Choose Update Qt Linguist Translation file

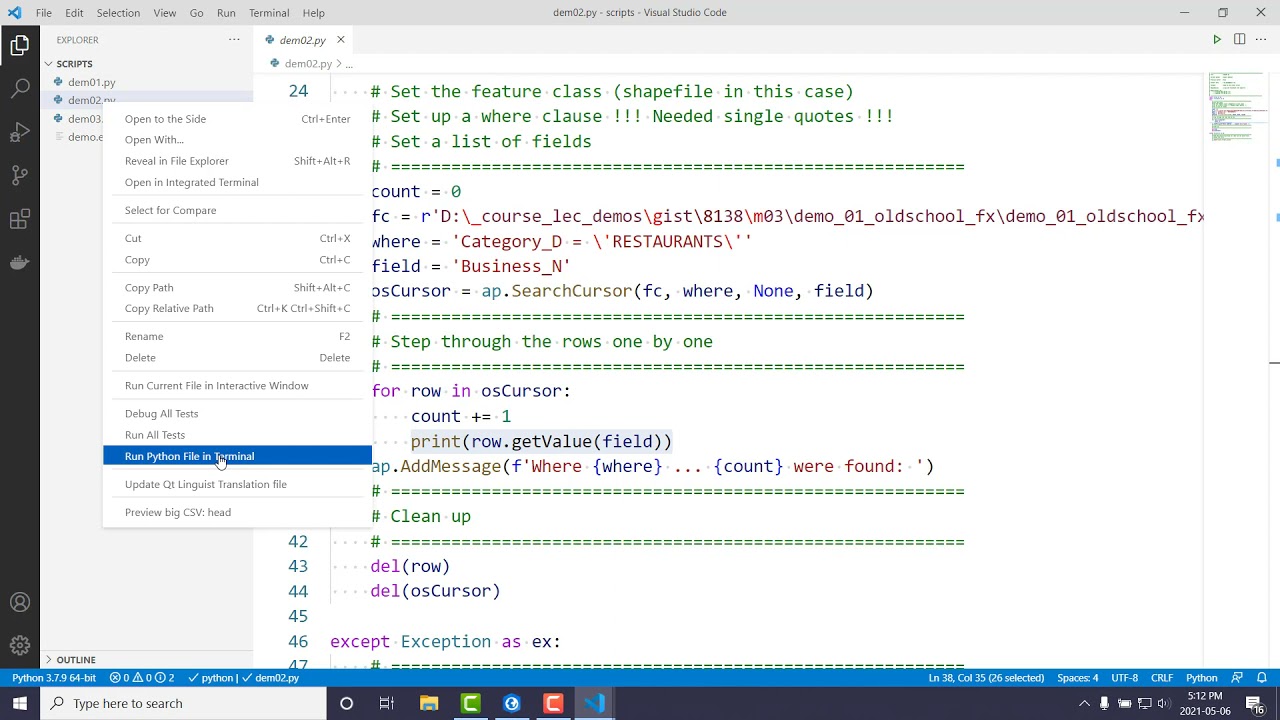[x=237, y=484]
